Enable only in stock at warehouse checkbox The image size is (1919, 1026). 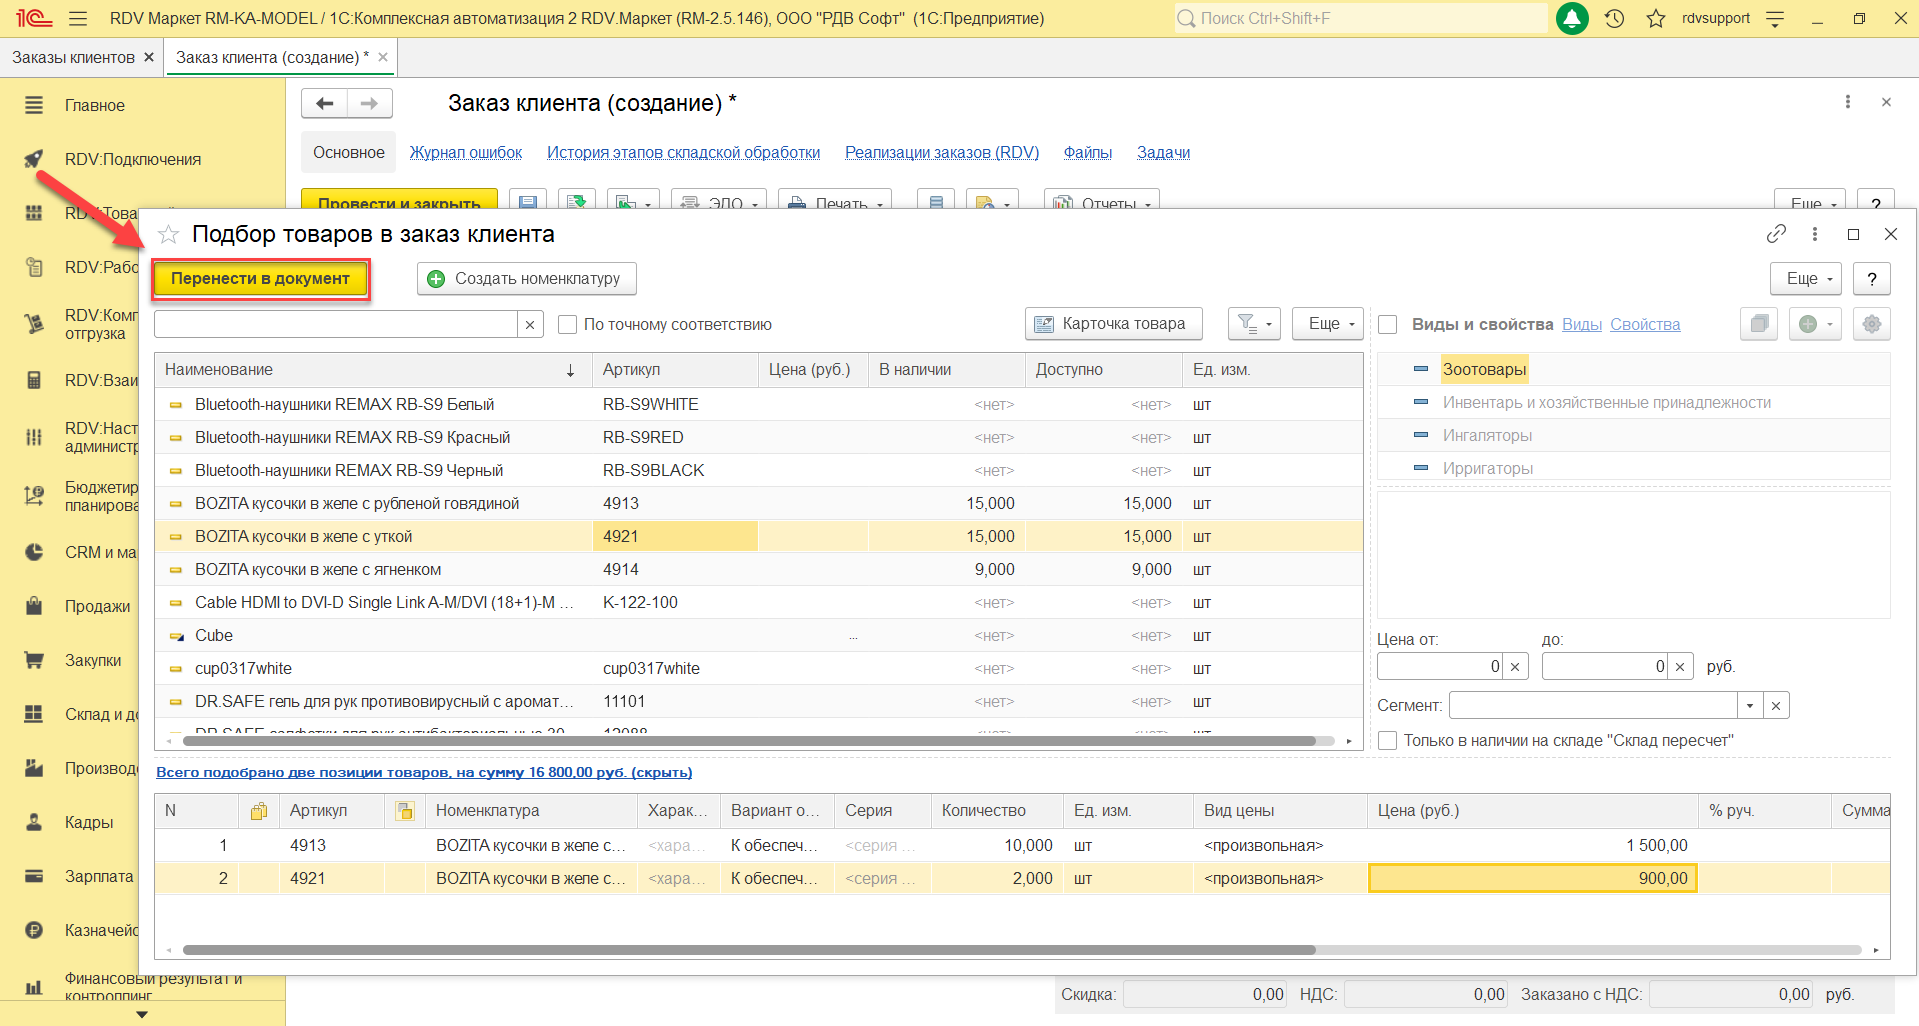(1388, 741)
